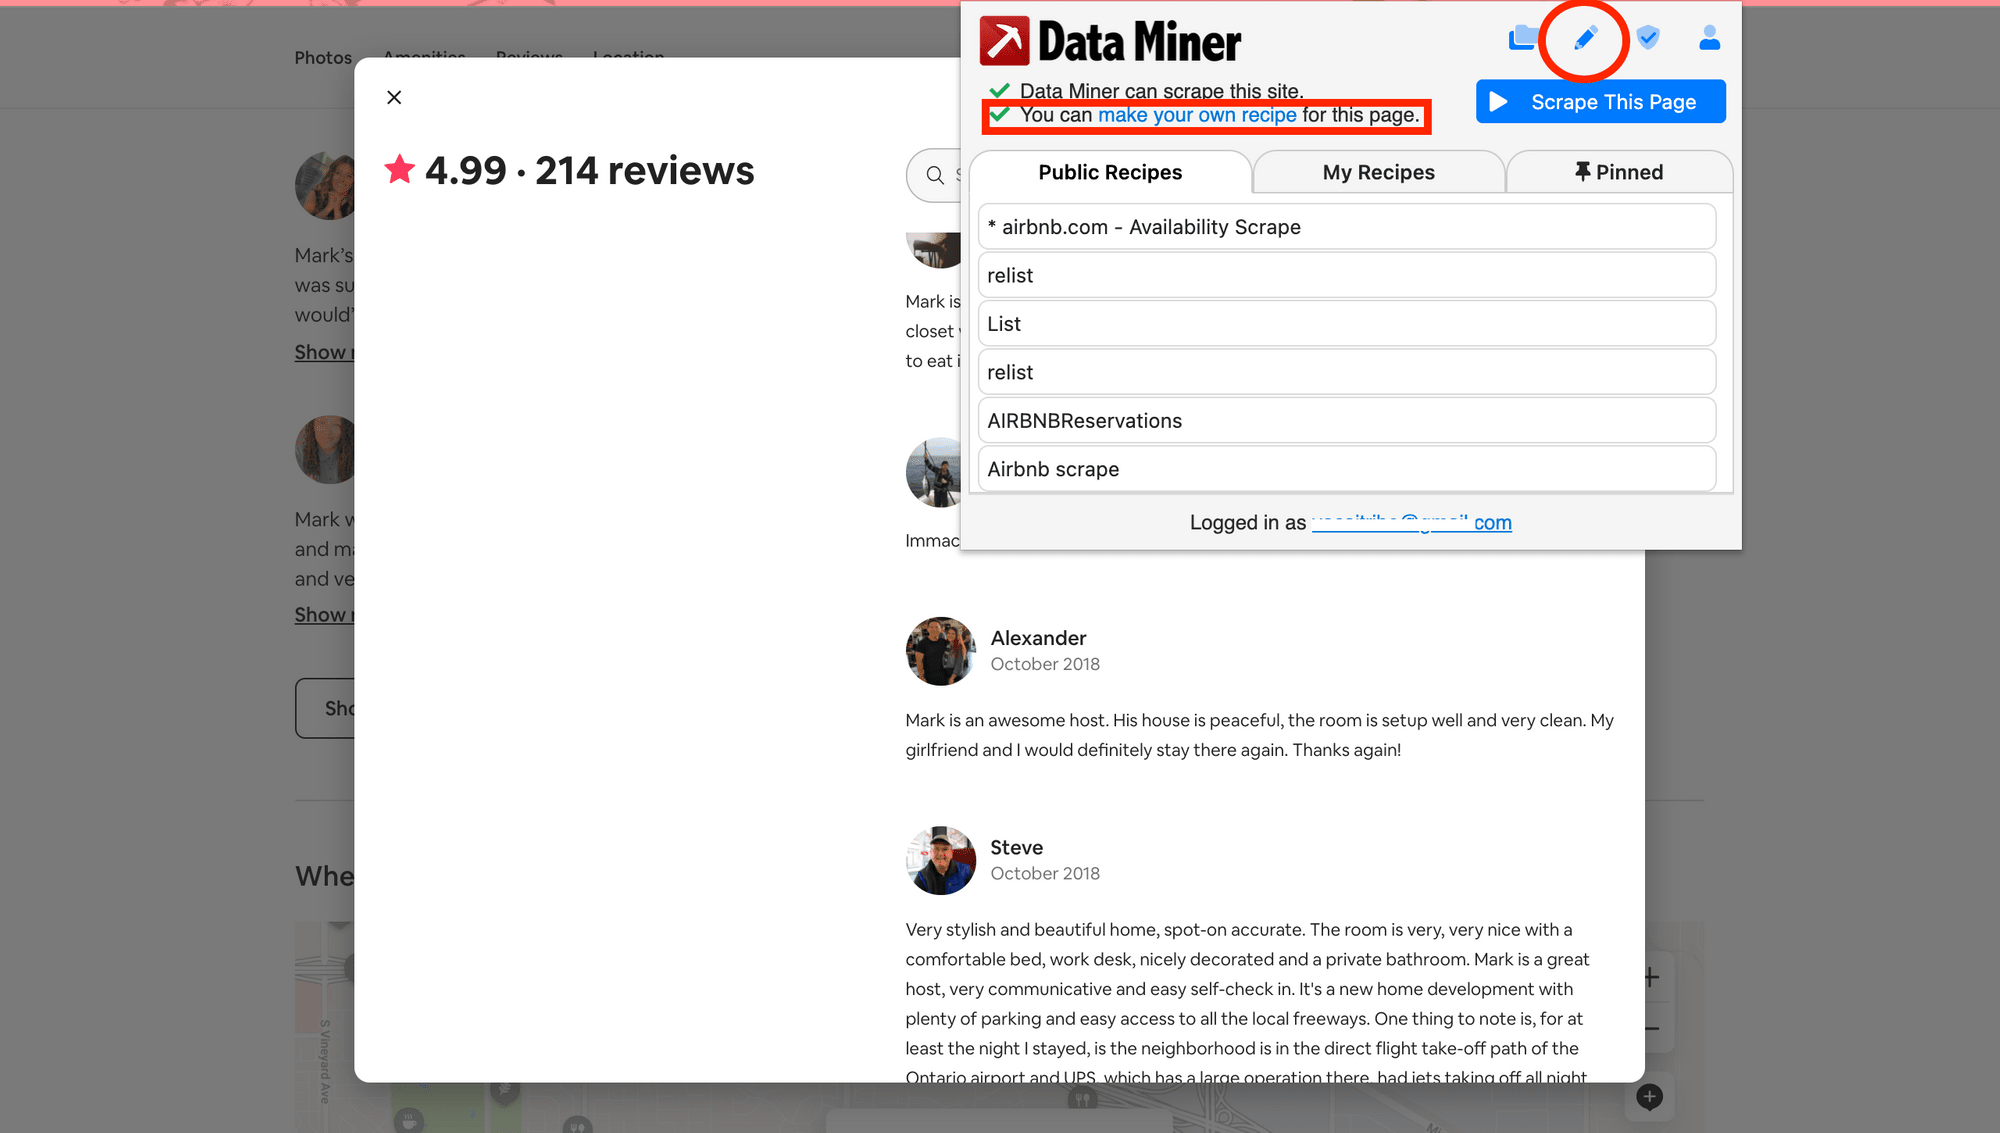Click the Data Miner logo icon
This screenshot has height=1133, width=2000.
1004,41
